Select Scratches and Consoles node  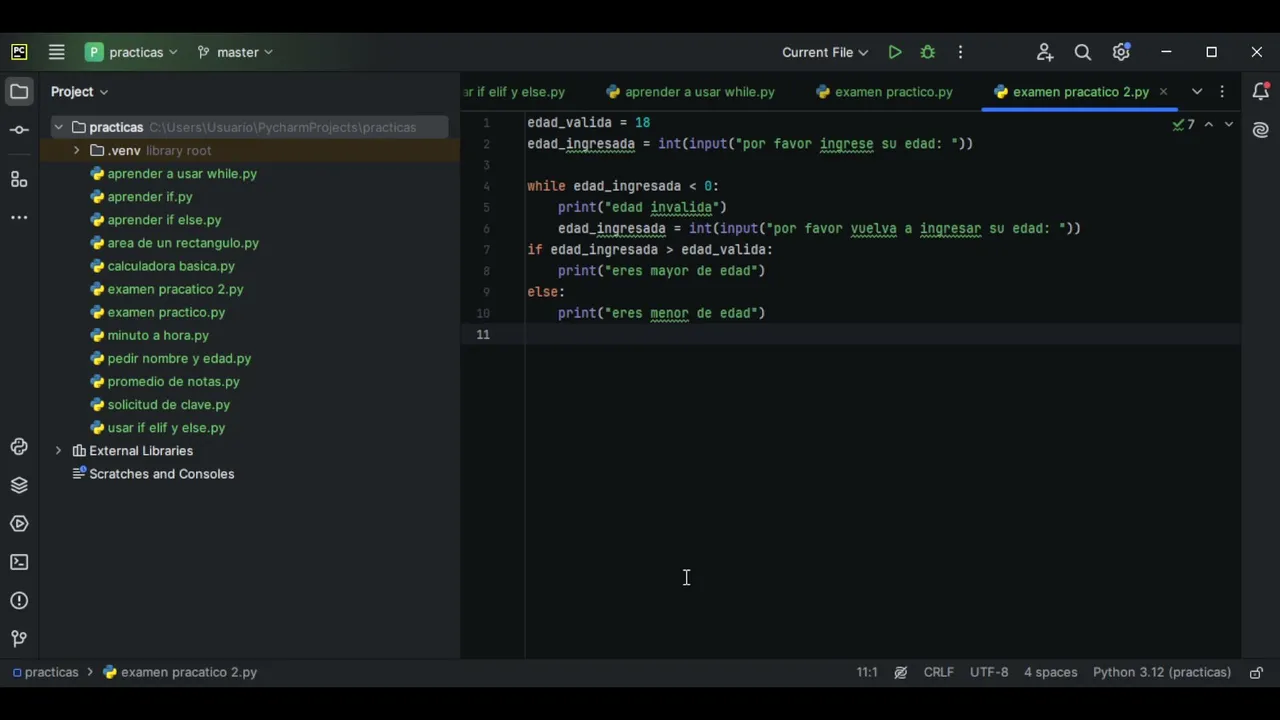click(153, 474)
